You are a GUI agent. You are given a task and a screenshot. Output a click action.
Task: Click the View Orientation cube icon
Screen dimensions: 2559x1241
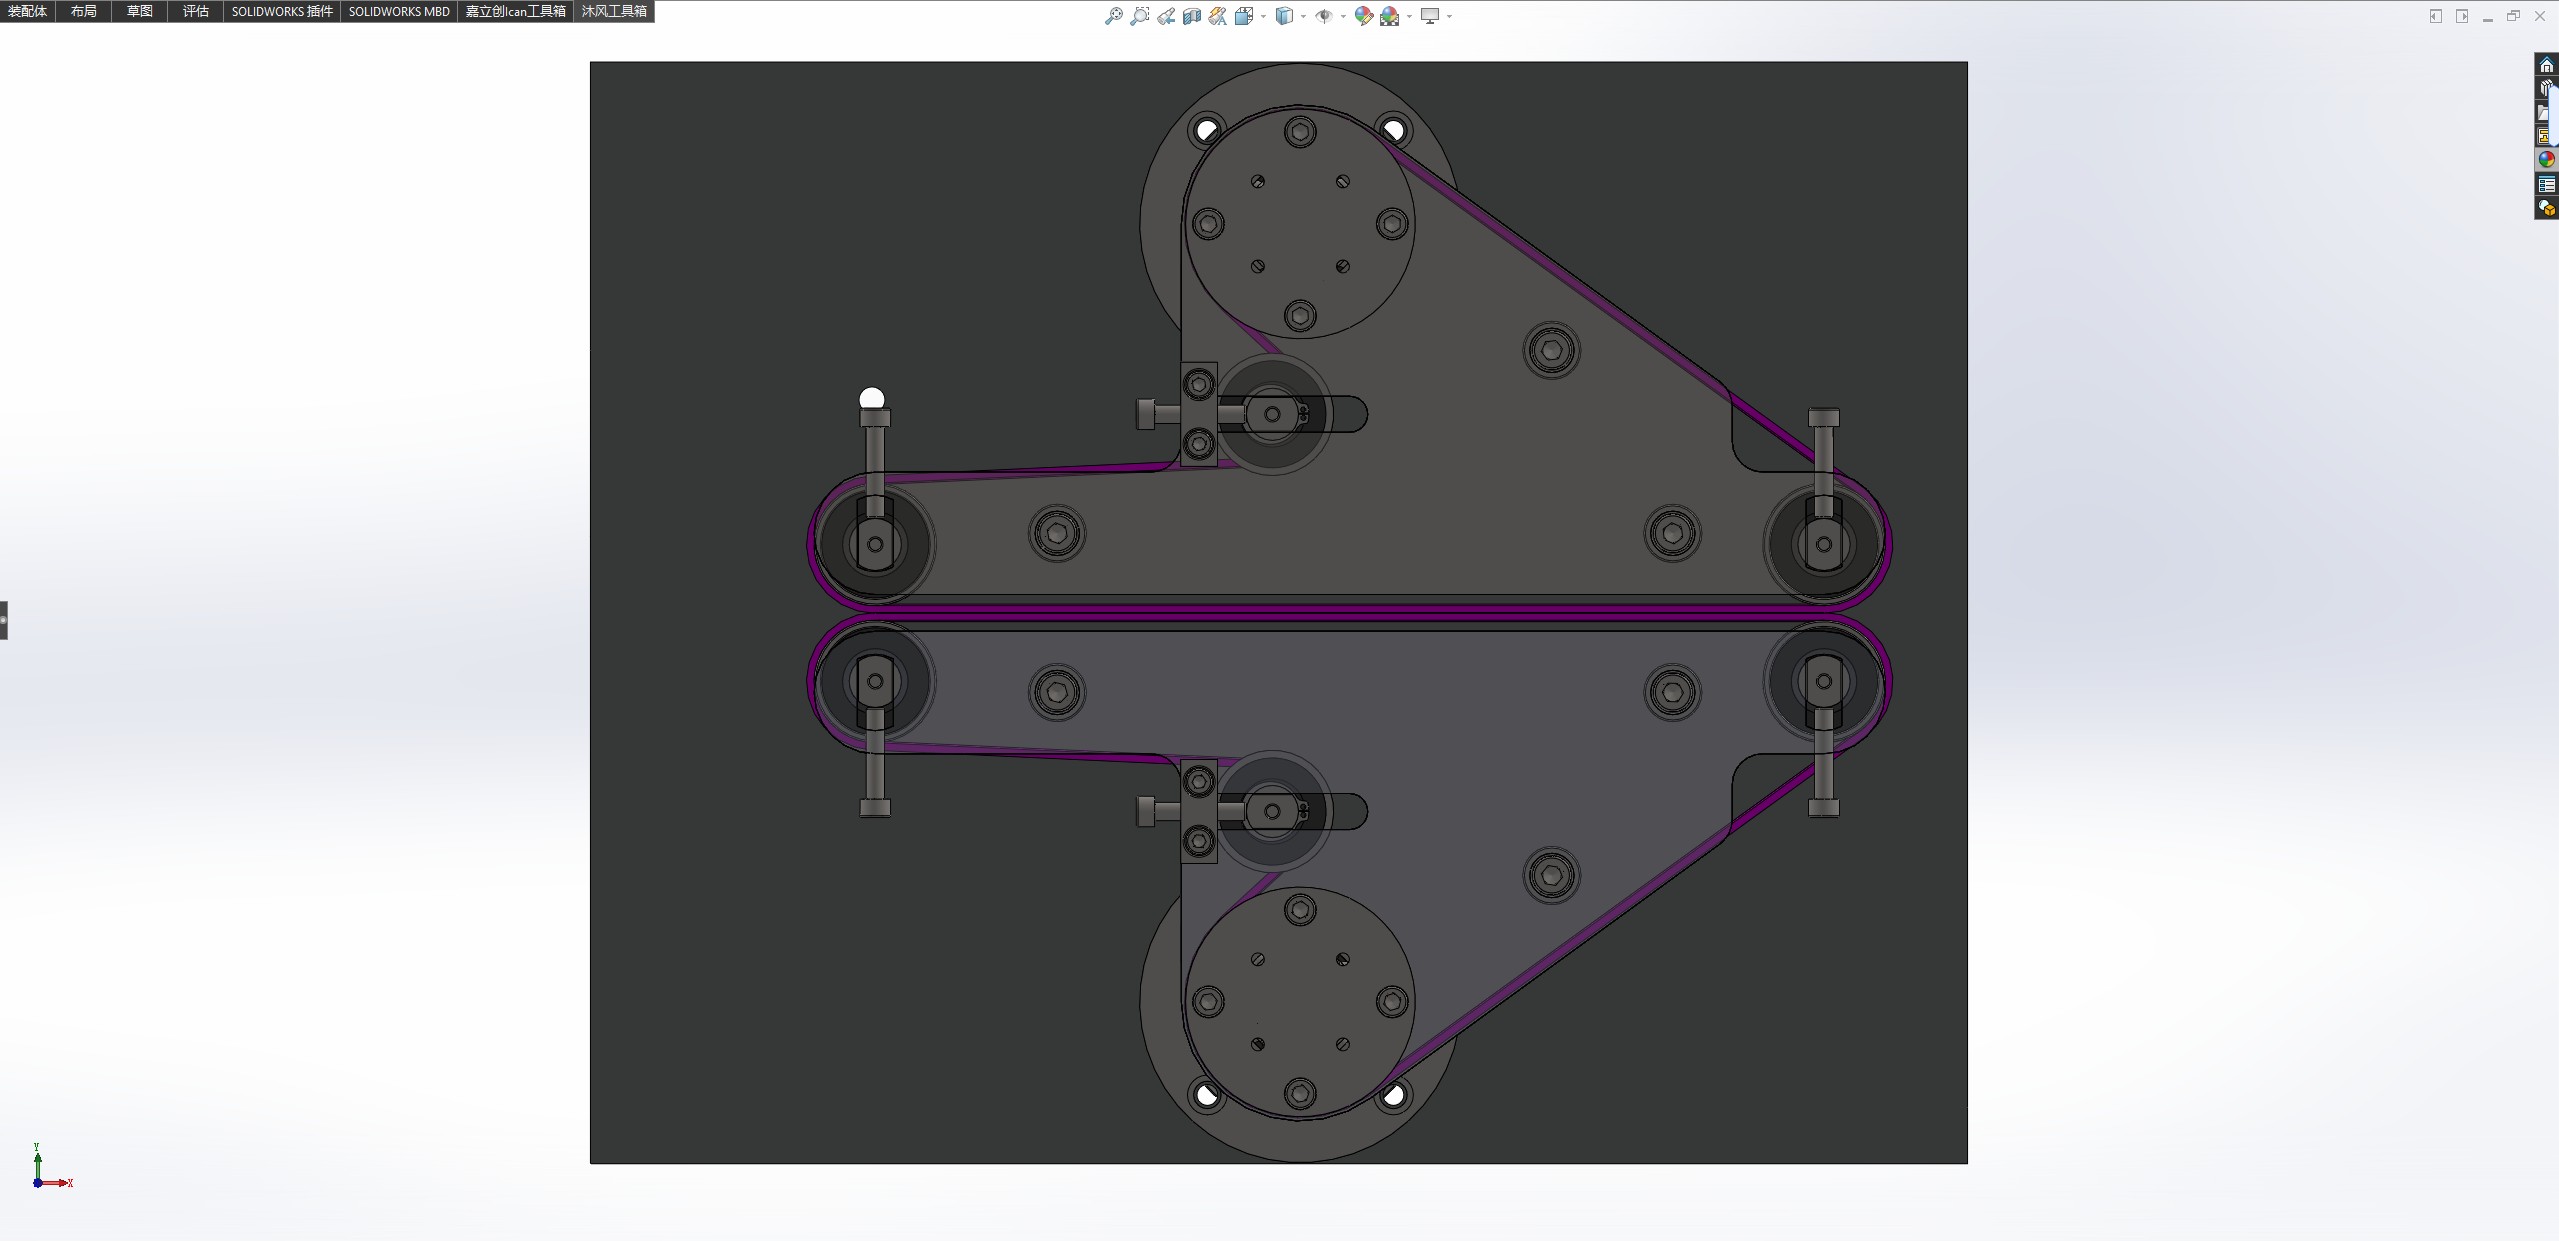pos(1244,16)
